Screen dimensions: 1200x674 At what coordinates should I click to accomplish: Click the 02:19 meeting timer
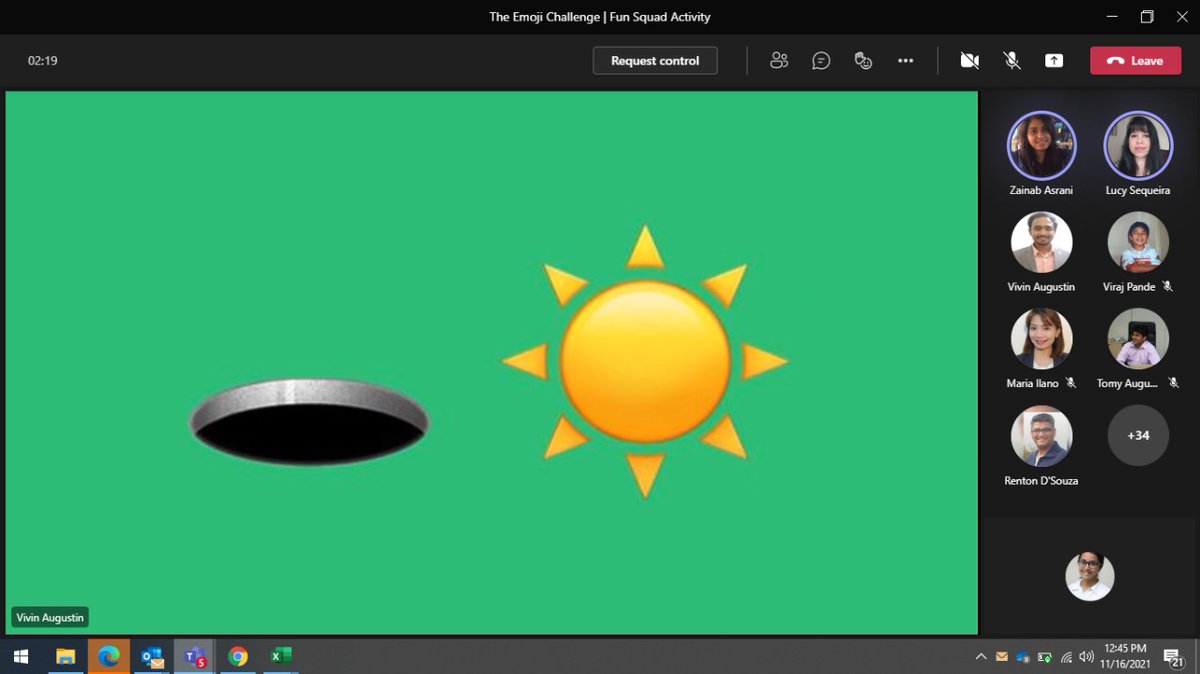point(43,61)
